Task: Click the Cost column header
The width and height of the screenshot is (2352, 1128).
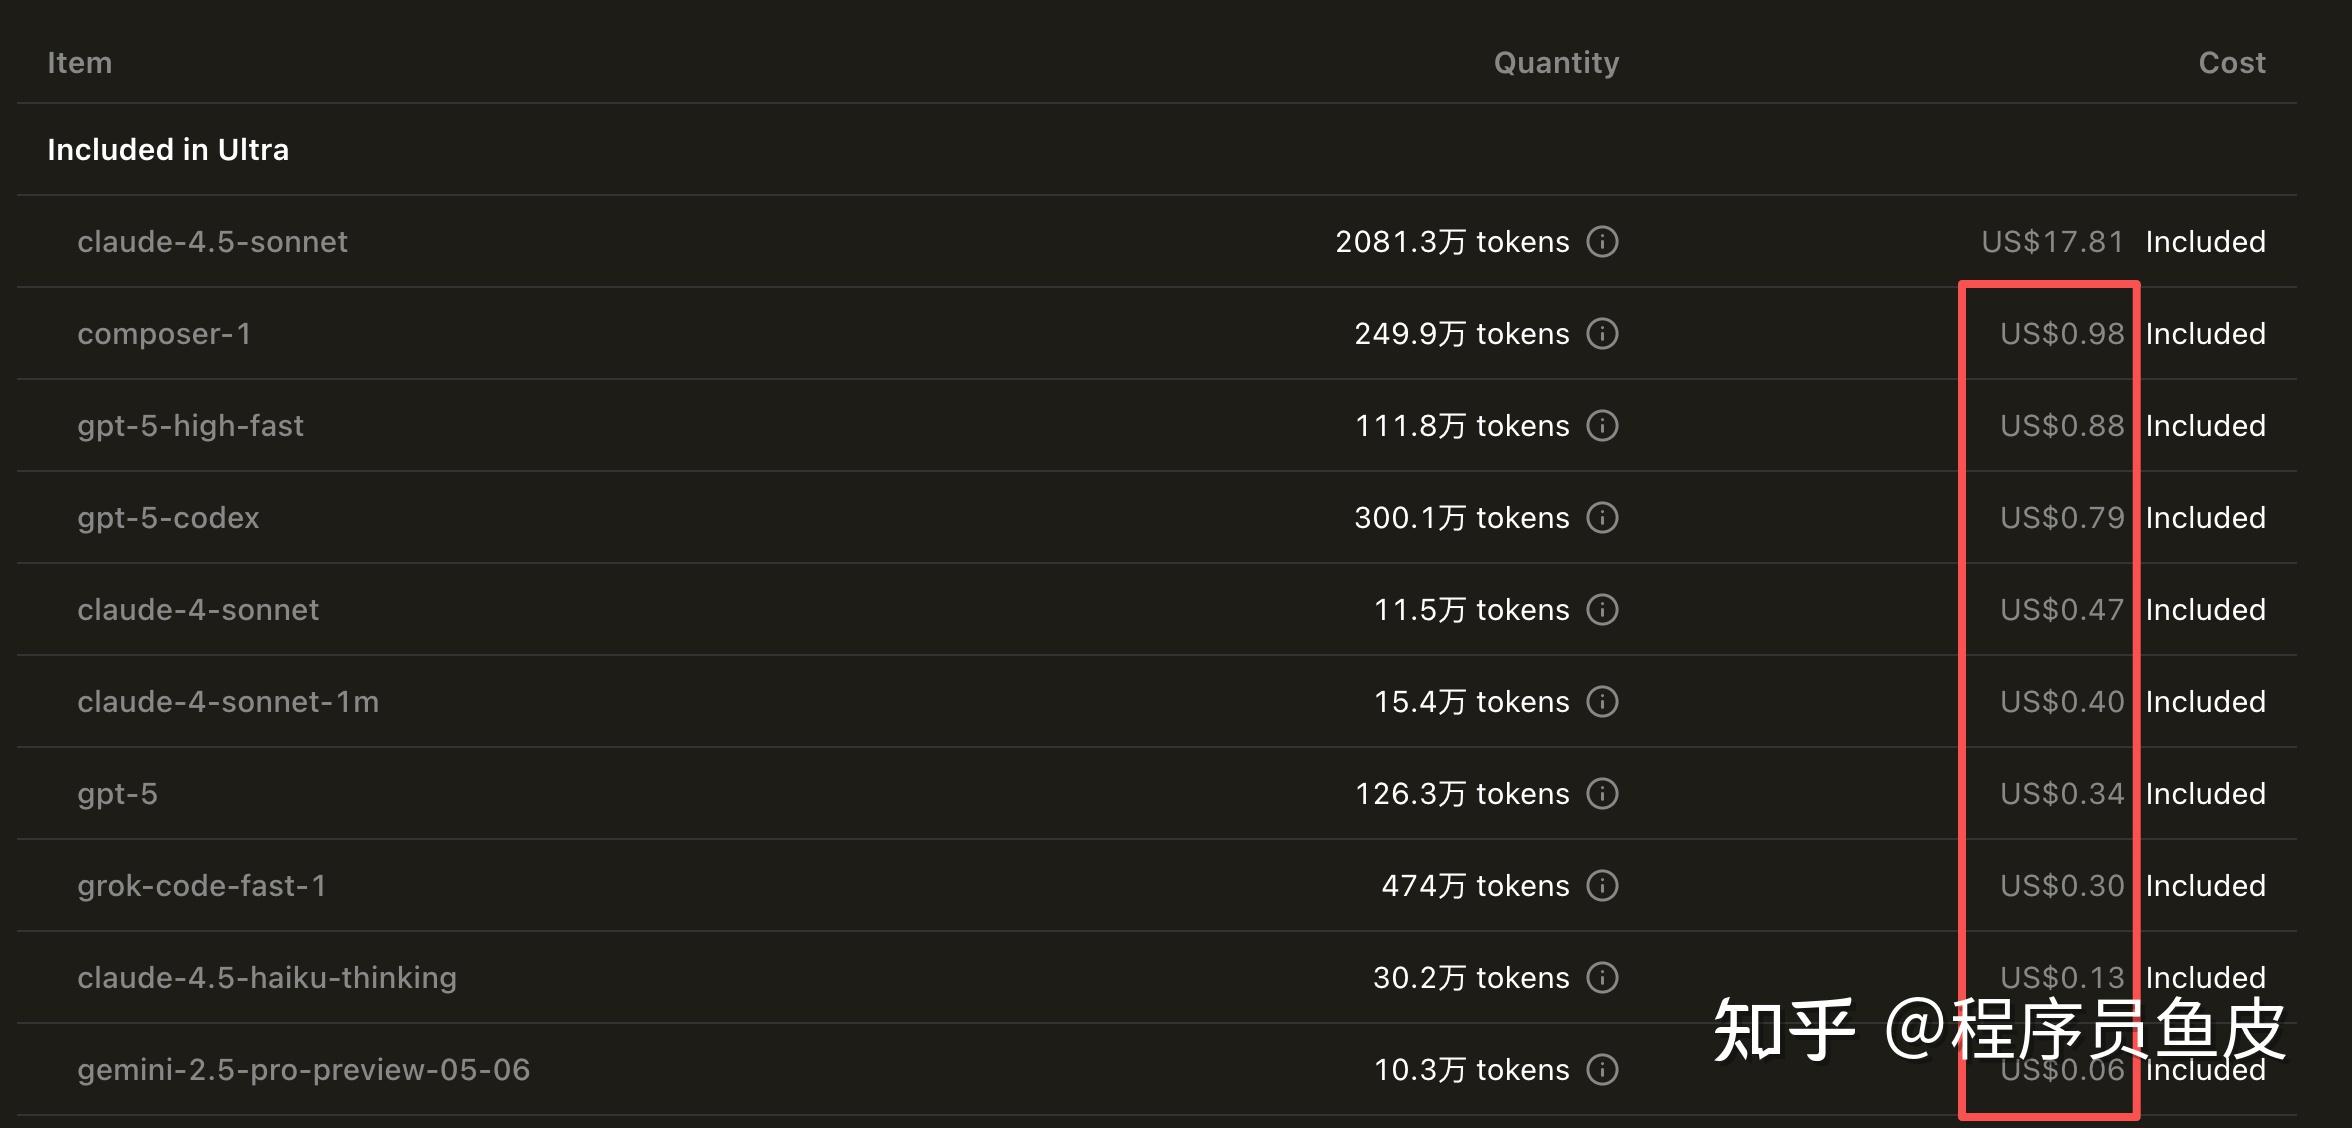Action: (2231, 63)
